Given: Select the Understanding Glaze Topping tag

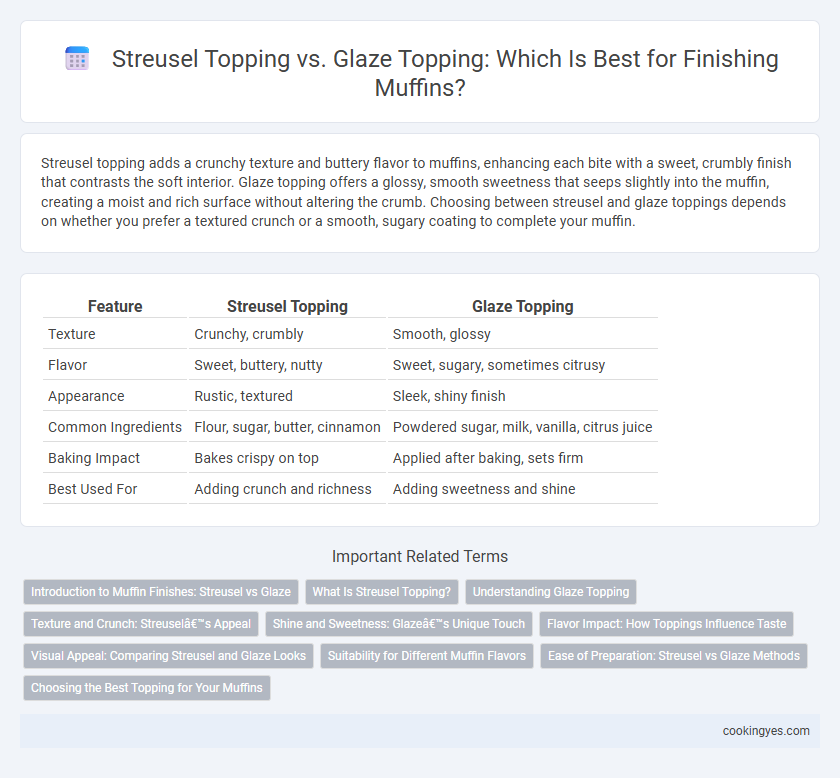Looking at the screenshot, I should 551,592.
